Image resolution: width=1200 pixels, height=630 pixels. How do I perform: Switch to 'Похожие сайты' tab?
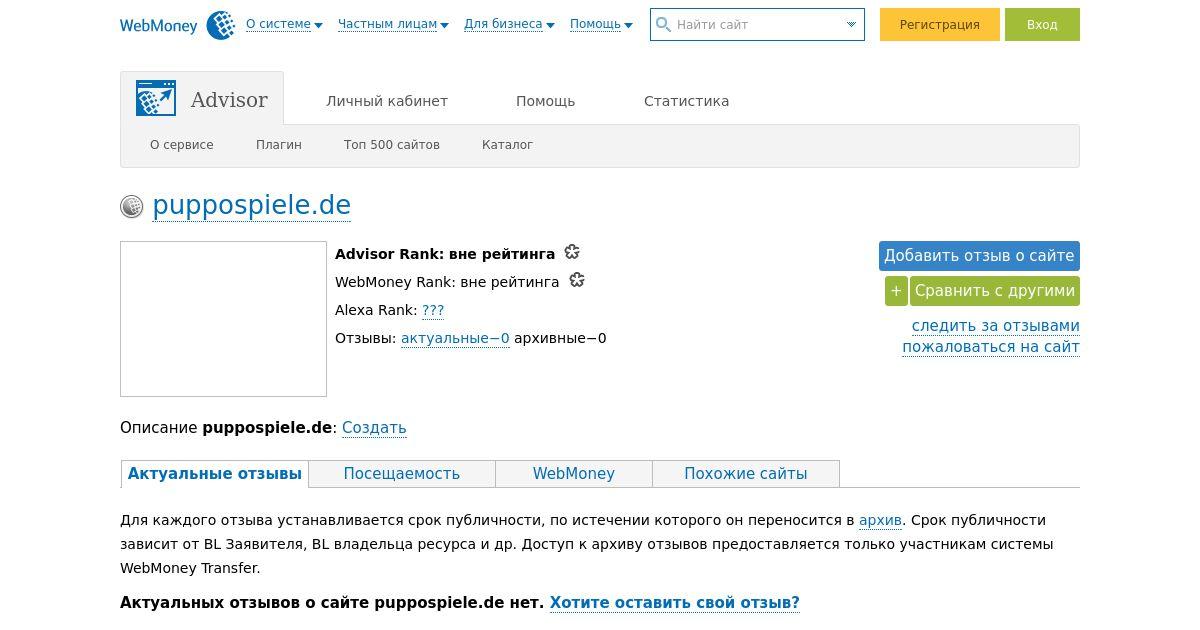746,474
